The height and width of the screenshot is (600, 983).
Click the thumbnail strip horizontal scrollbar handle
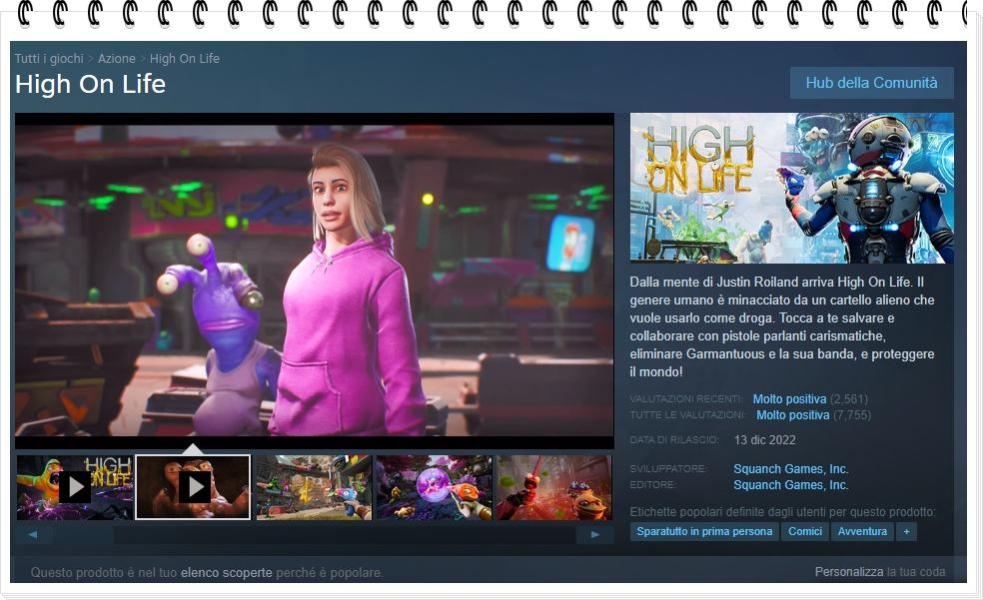(84, 535)
